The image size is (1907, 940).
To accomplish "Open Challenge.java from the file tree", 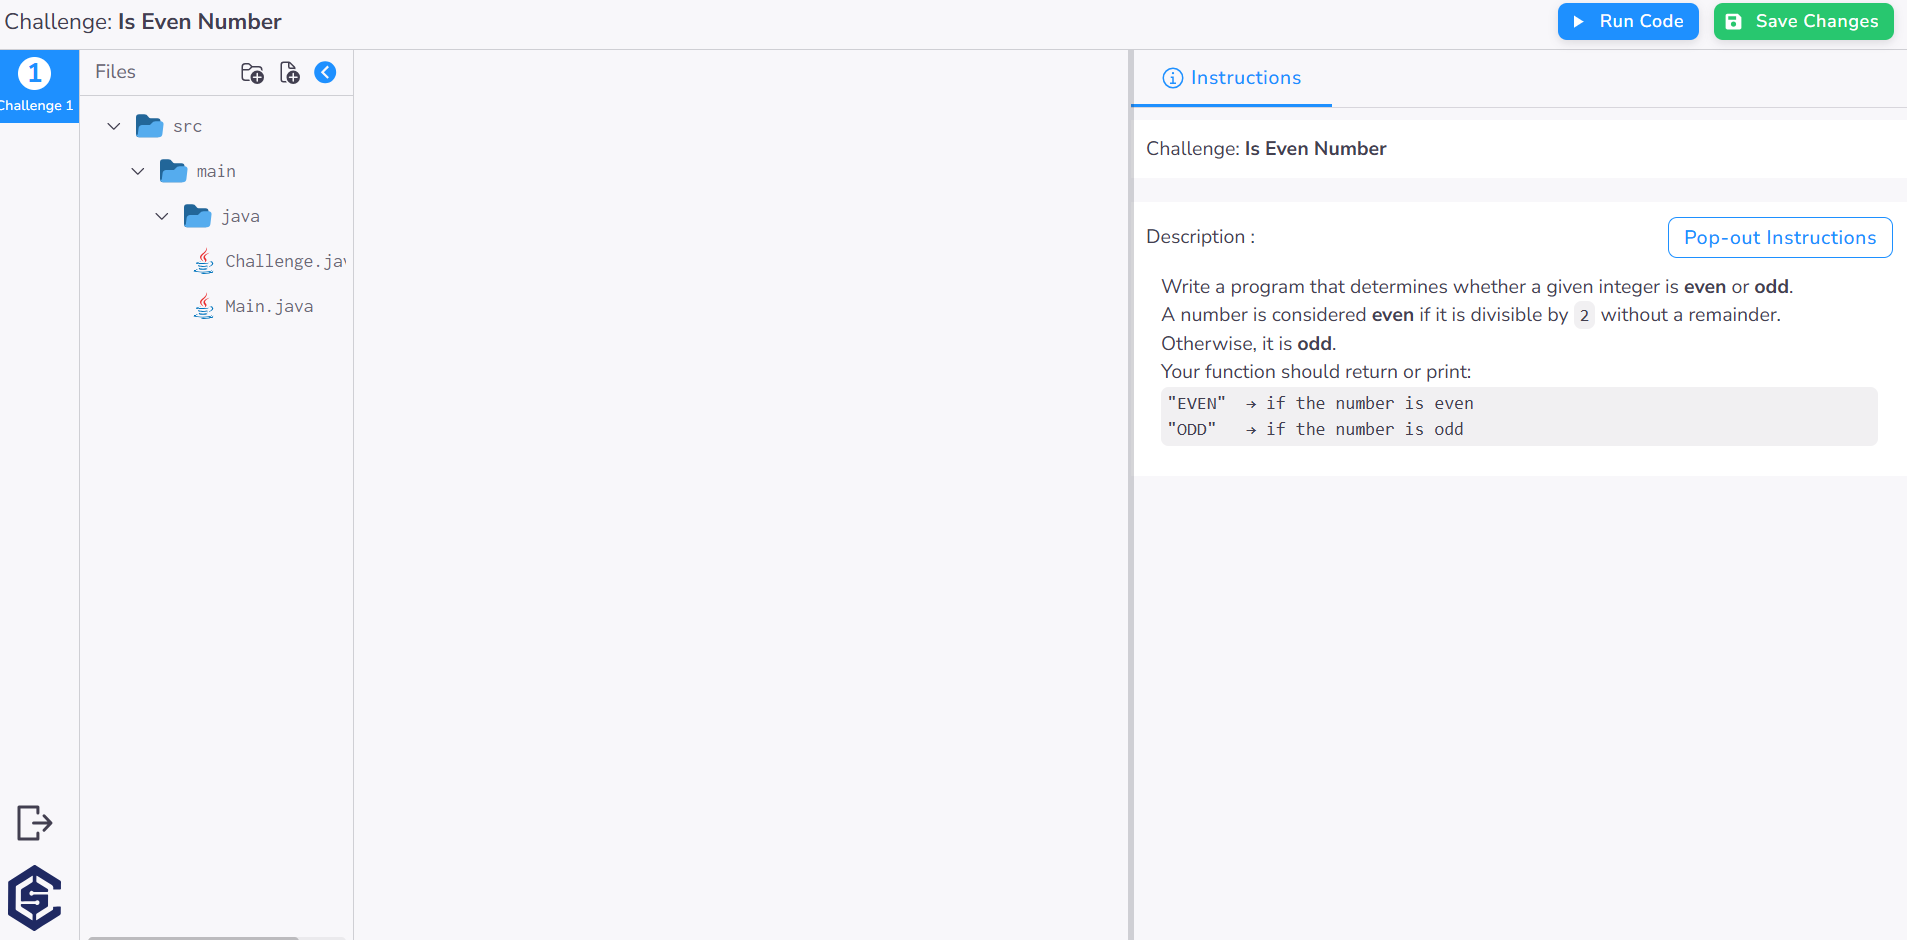I will 281,261.
